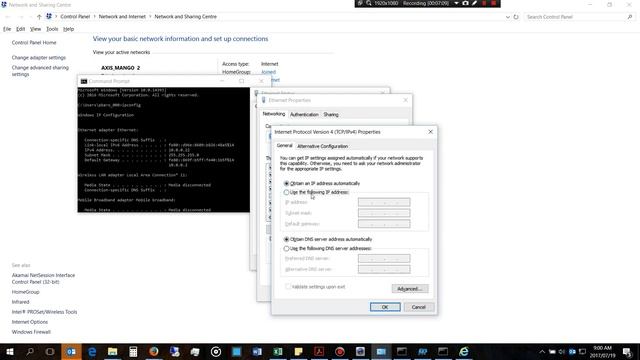Open Change advanced sharing settings
The width and height of the screenshot is (640, 360).
coord(40,71)
